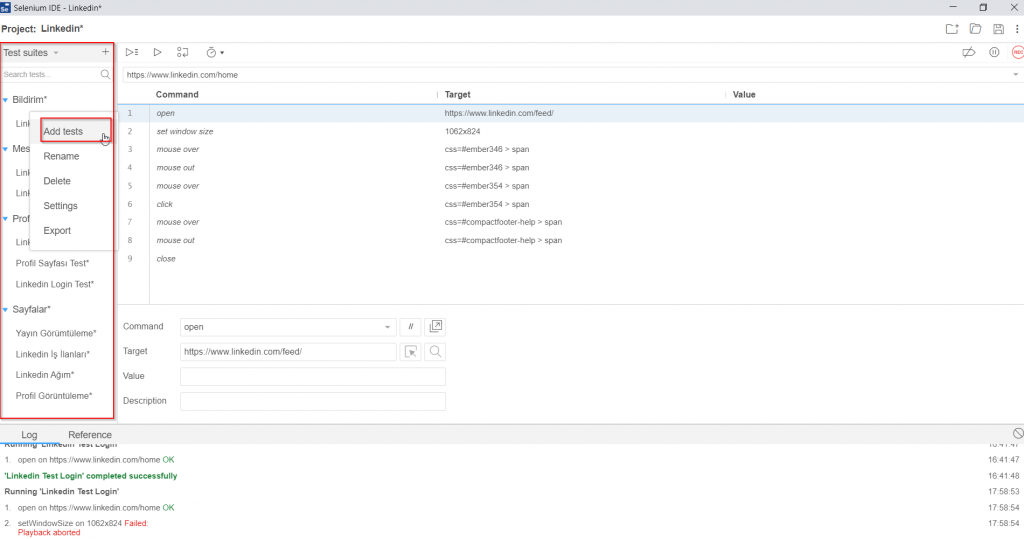Screen dimensions: 1024x539
Task: Expand the base URL dropdown arrow
Action: 1016,74
